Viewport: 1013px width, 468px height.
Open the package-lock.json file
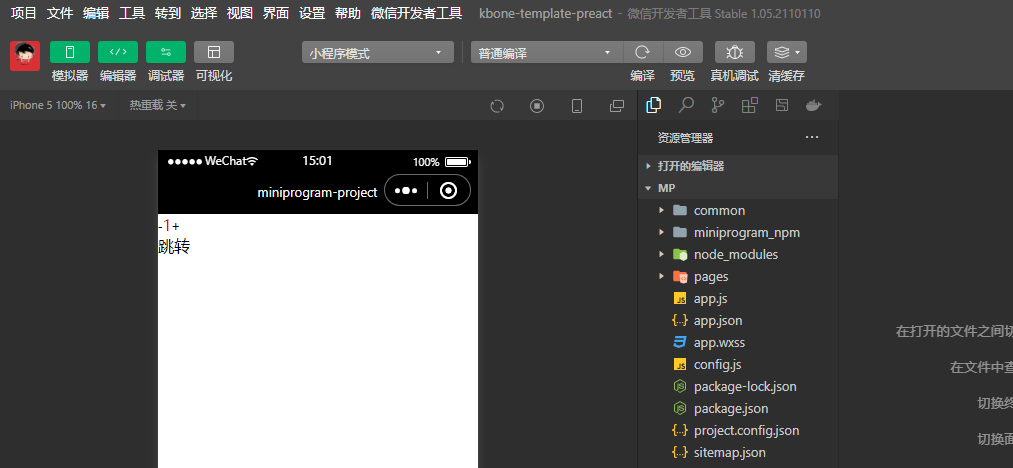pos(738,387)
